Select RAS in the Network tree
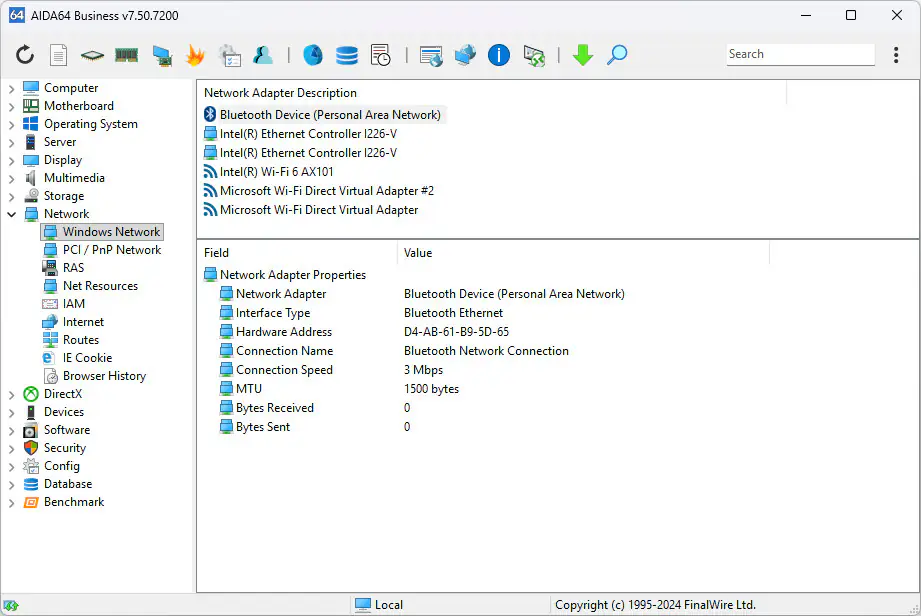Image resolution: width=921 pixels, height=616 pixels. pos(63,268)
